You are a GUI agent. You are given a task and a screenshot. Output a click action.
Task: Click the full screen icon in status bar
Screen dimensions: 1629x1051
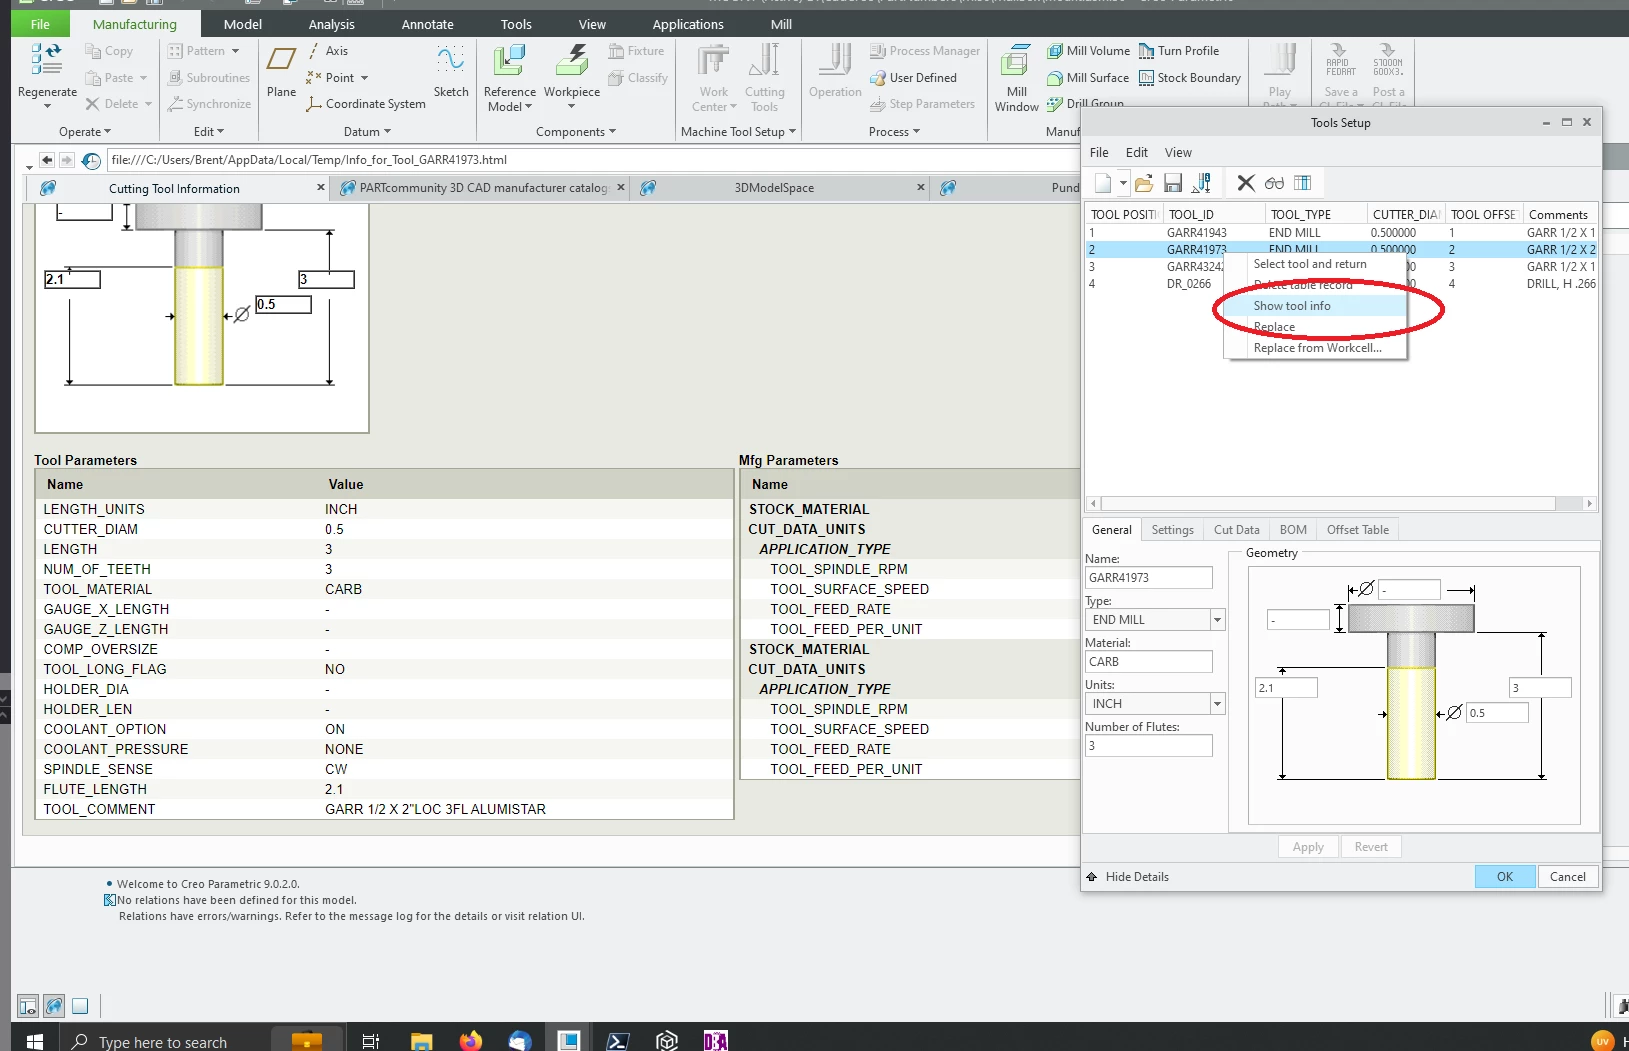click(80, 1006)
